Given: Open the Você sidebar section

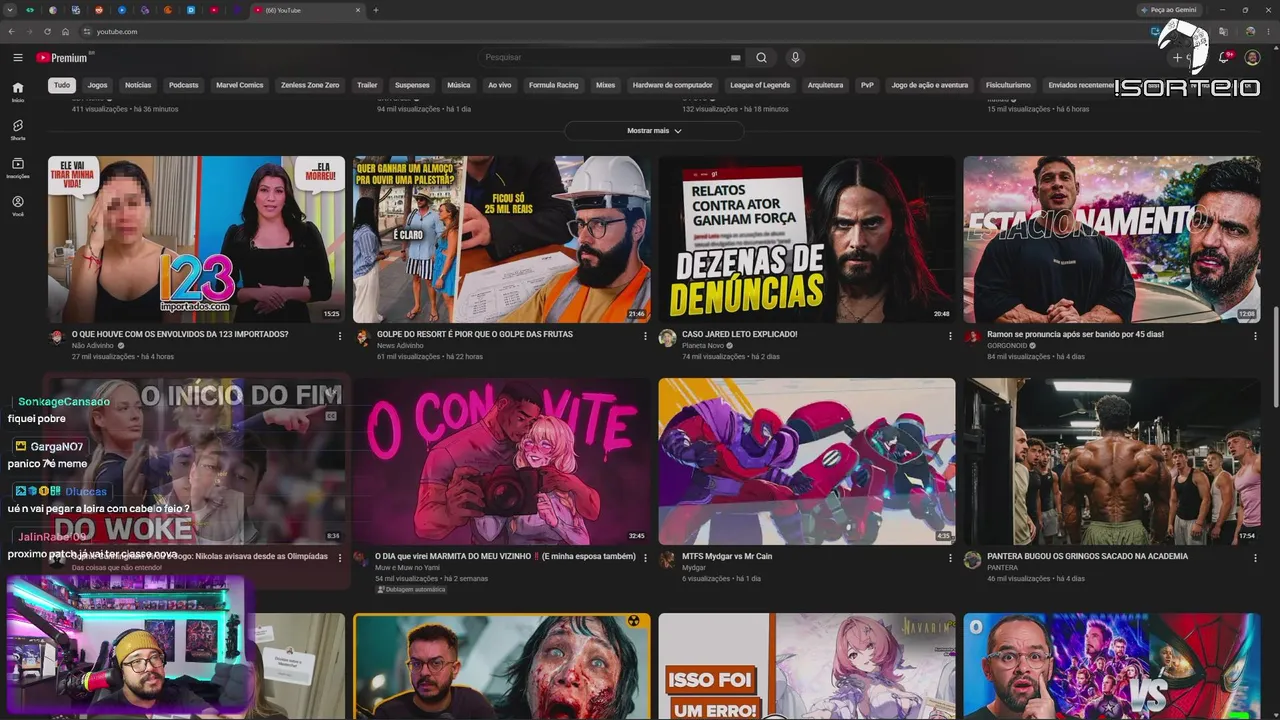Looking at the screenshot, I should coord(18,206).
